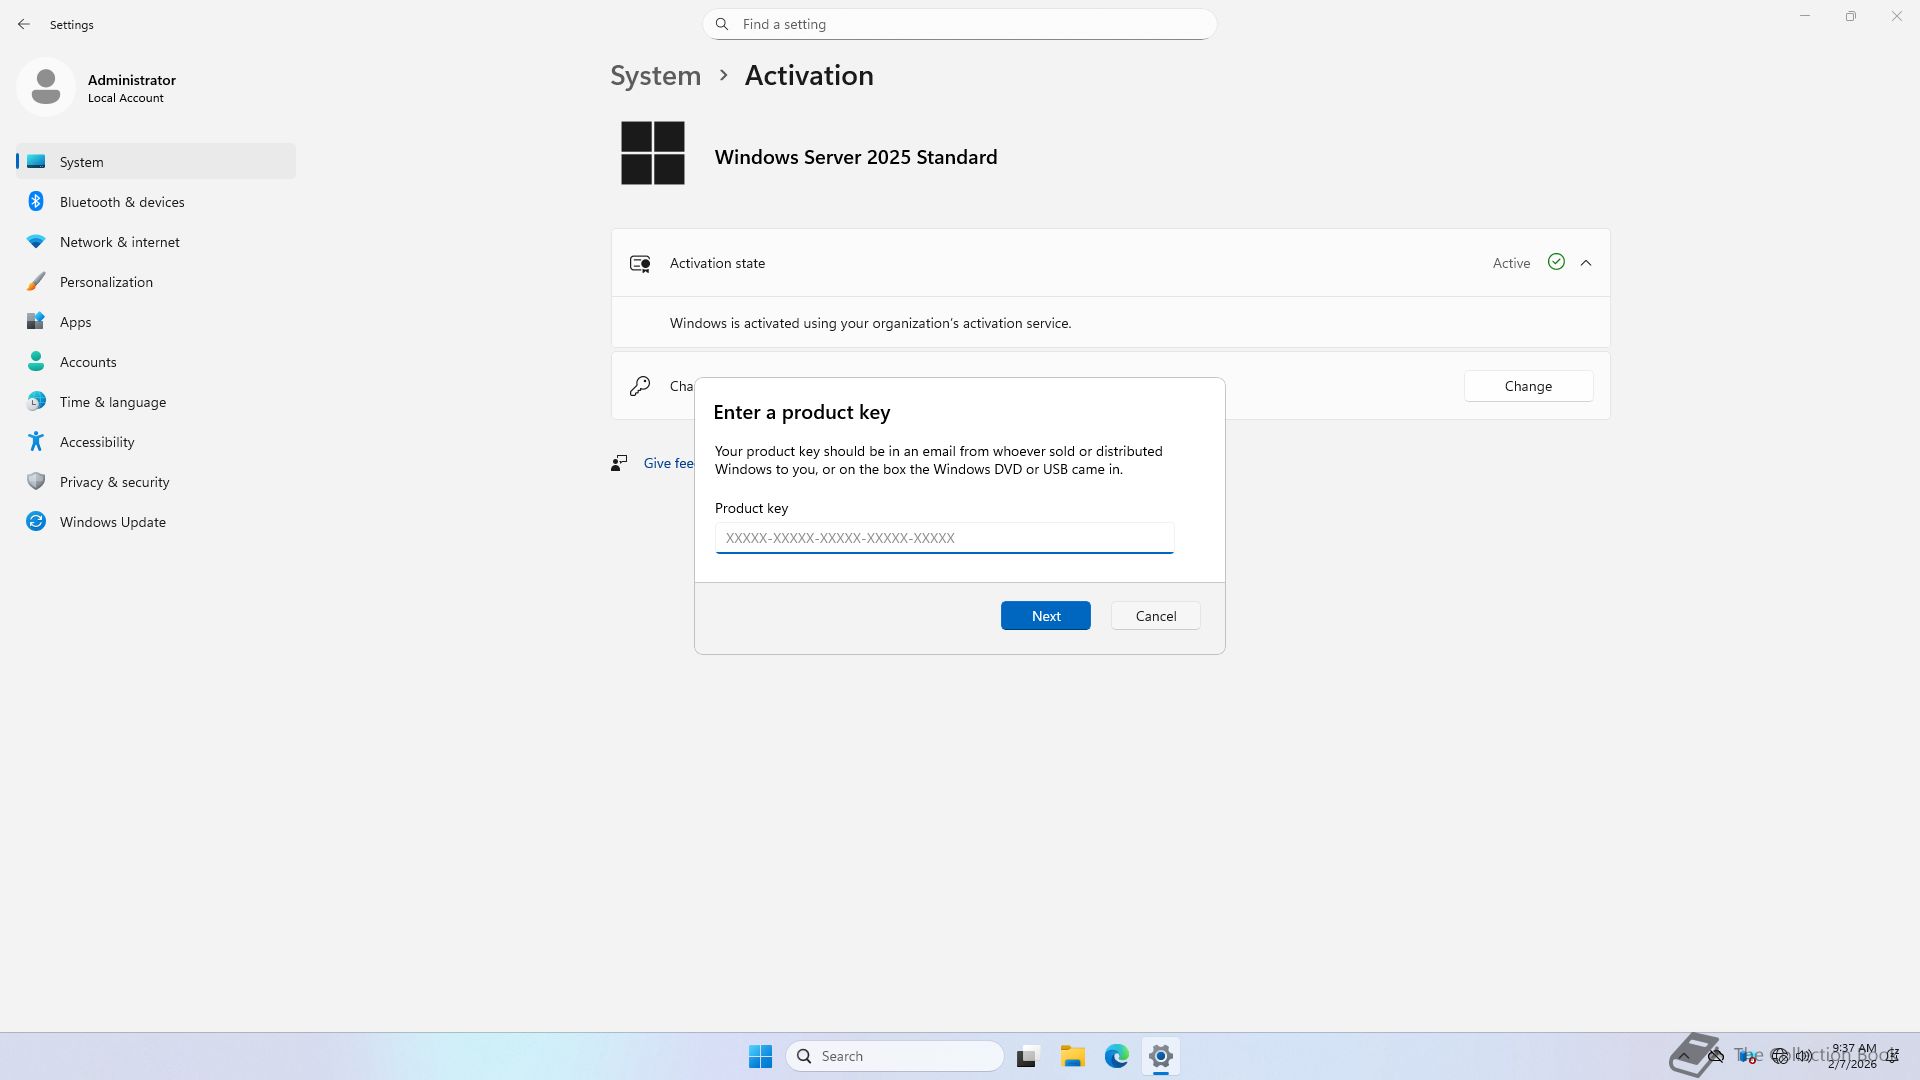Open Privacy & security shield icon

tap(36, 482)
